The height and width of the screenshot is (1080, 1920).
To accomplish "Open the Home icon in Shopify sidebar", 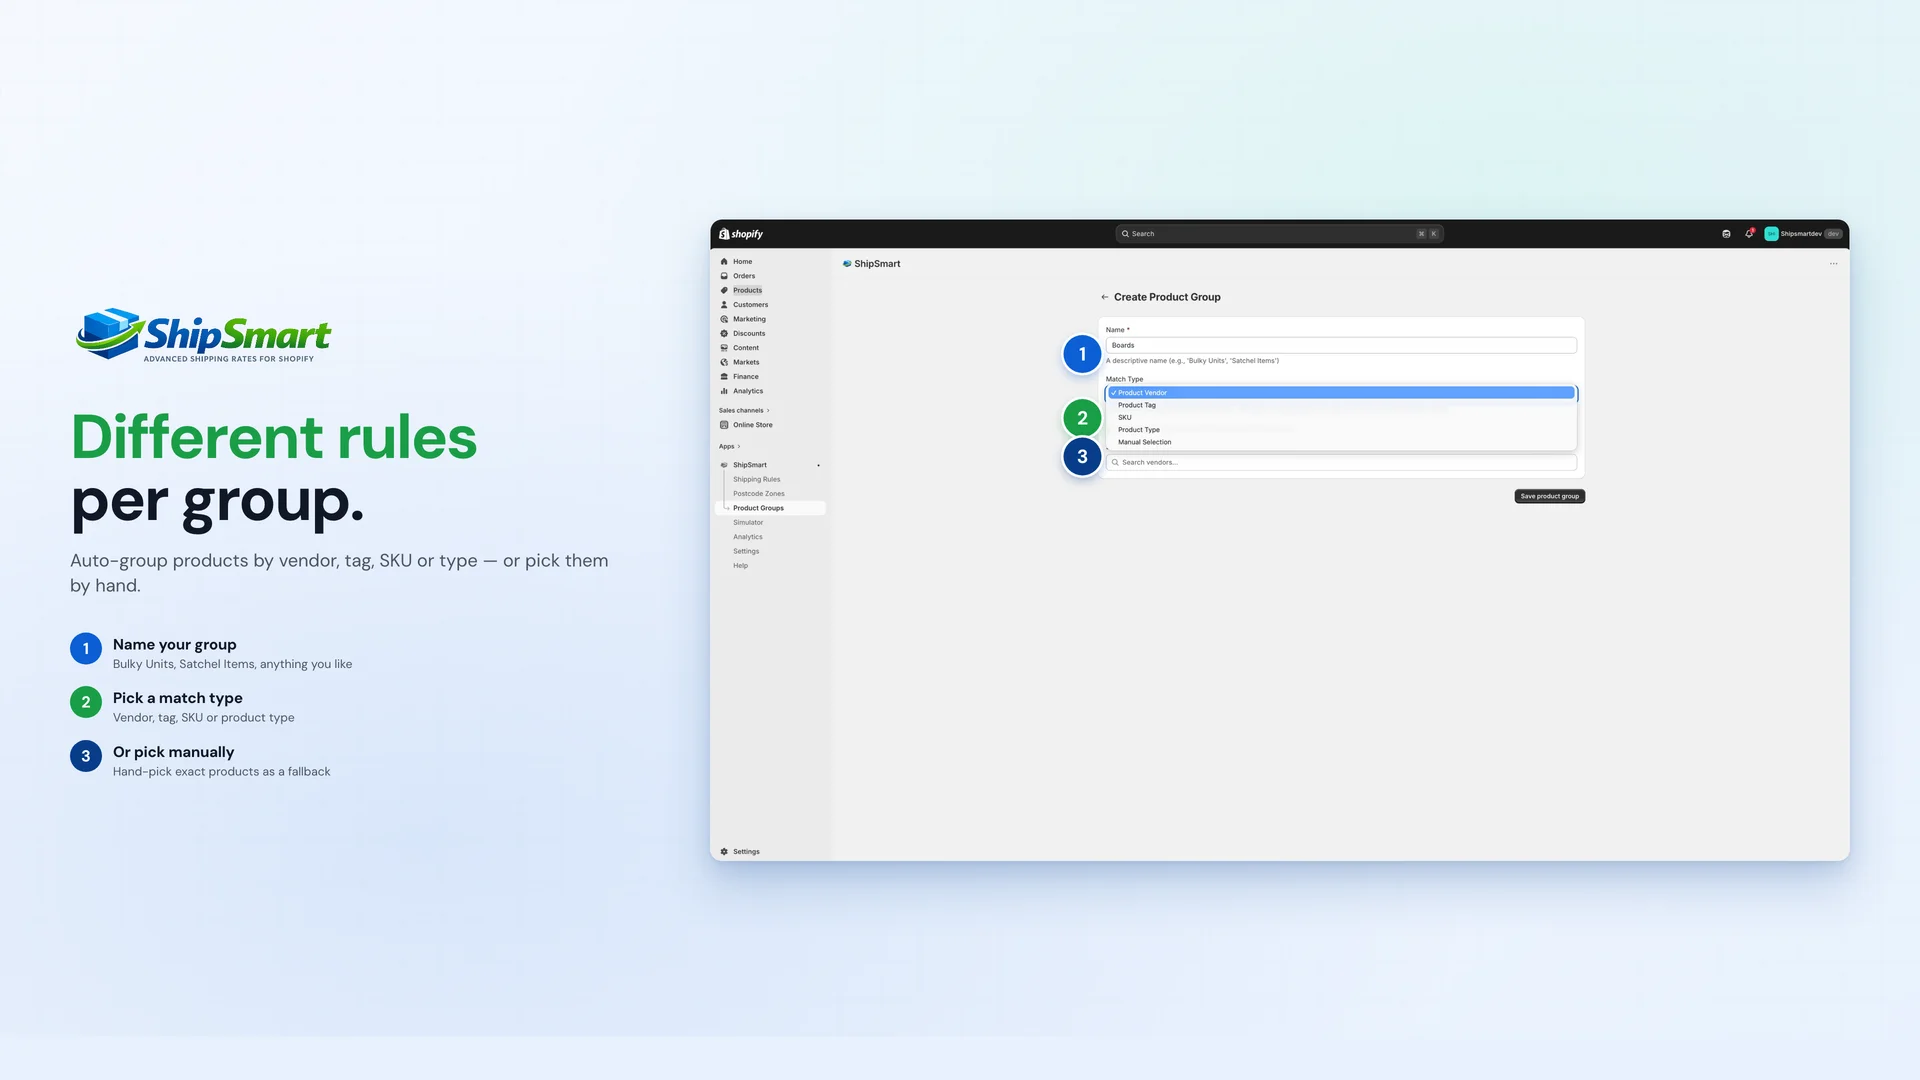I will click(724, 262).
